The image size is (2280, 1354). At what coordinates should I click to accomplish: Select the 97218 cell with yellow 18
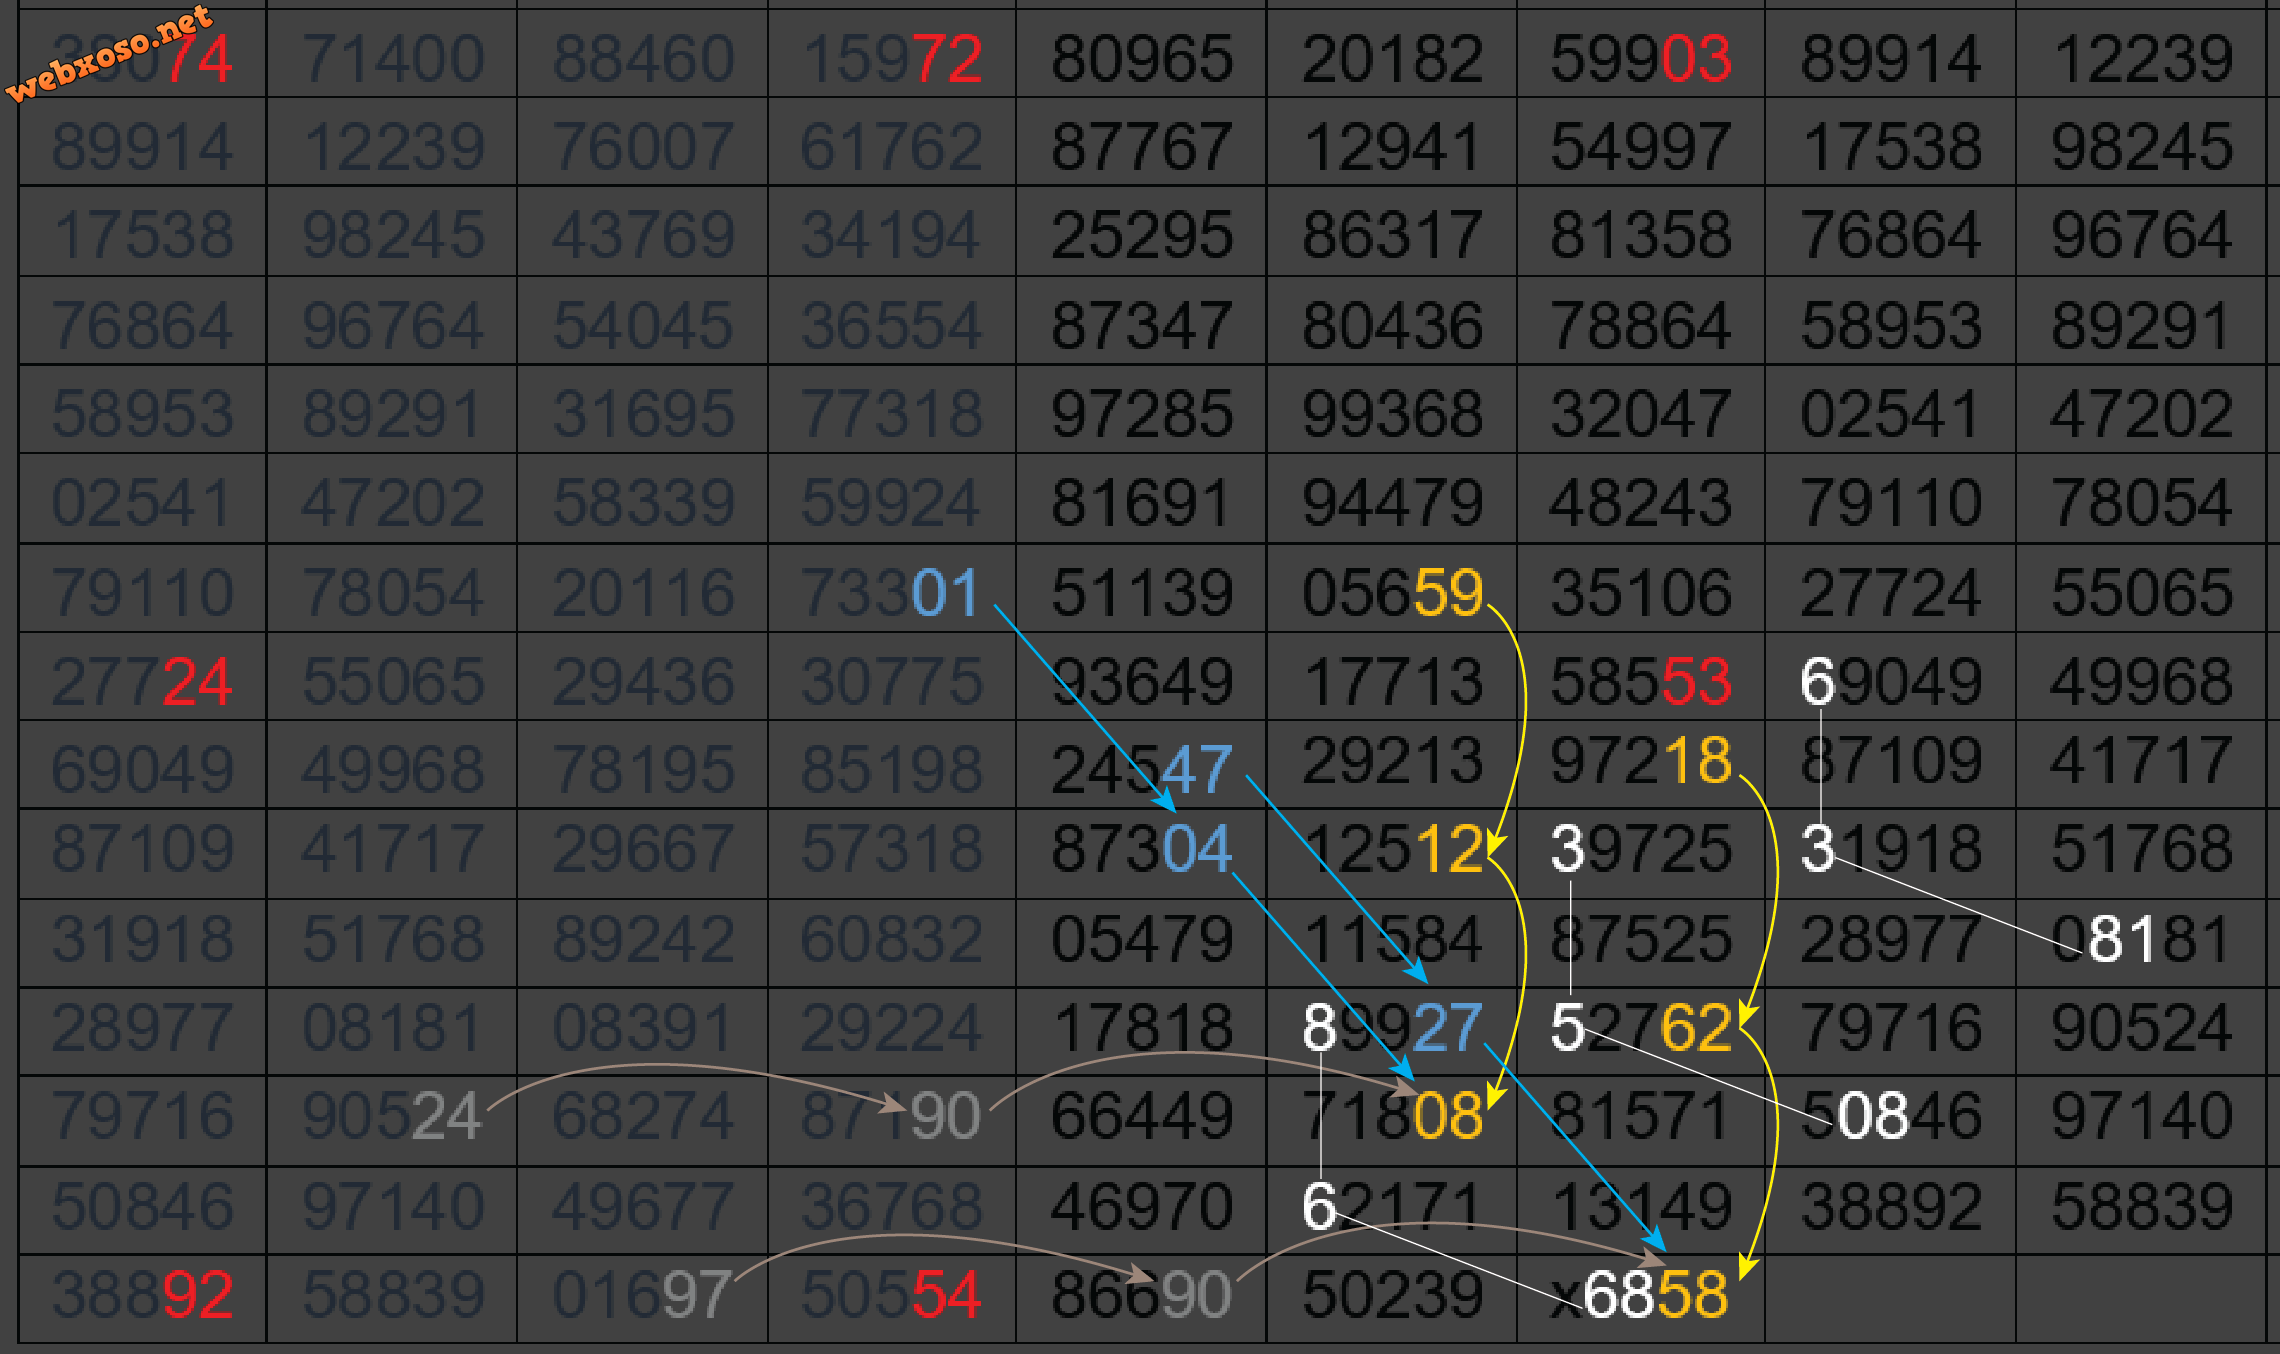pos(1641,760)
